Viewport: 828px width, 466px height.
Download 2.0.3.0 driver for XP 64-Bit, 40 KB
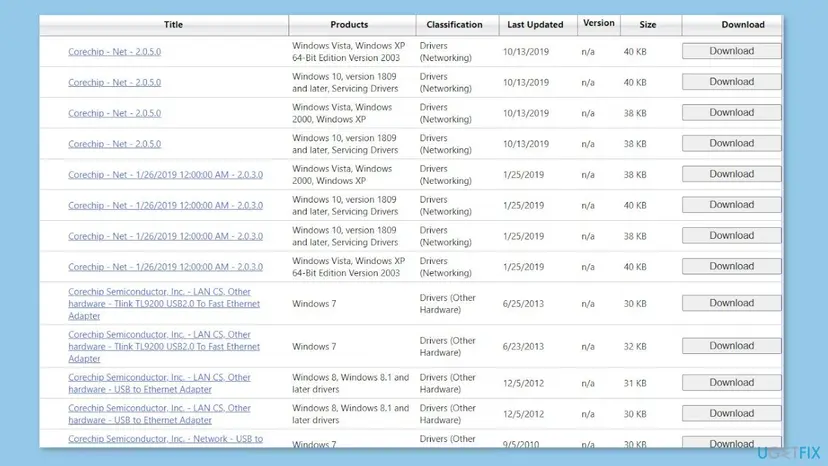731,266
